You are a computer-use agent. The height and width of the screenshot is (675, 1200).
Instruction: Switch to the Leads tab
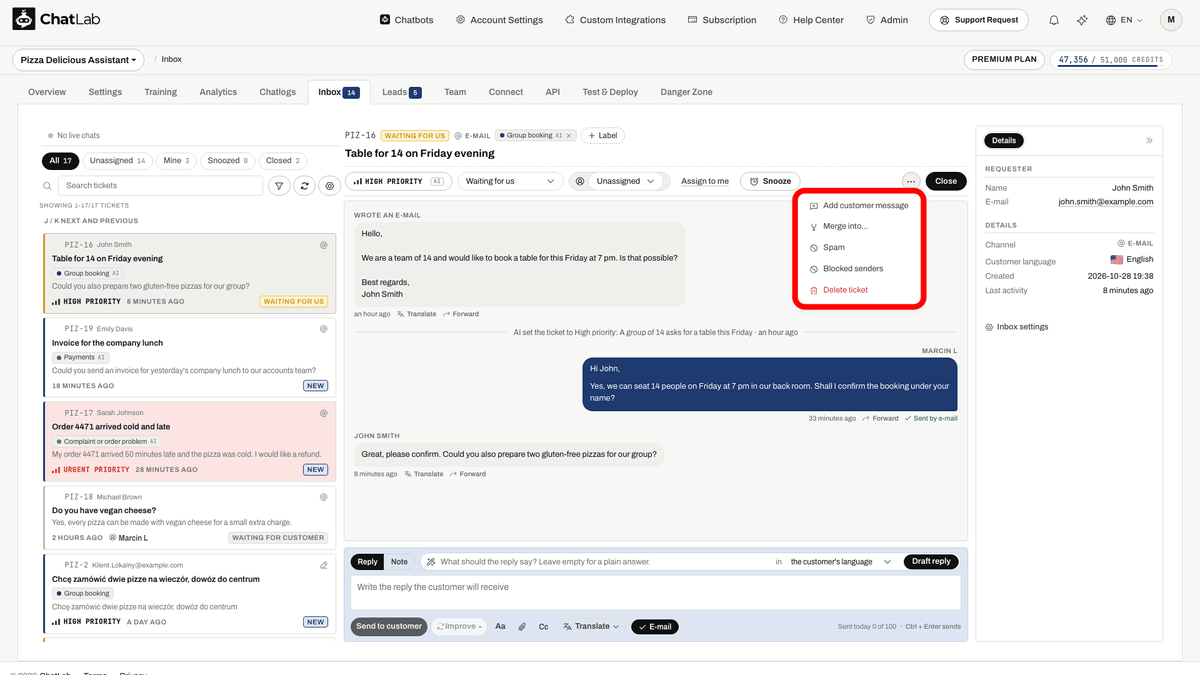click(401, 92)
